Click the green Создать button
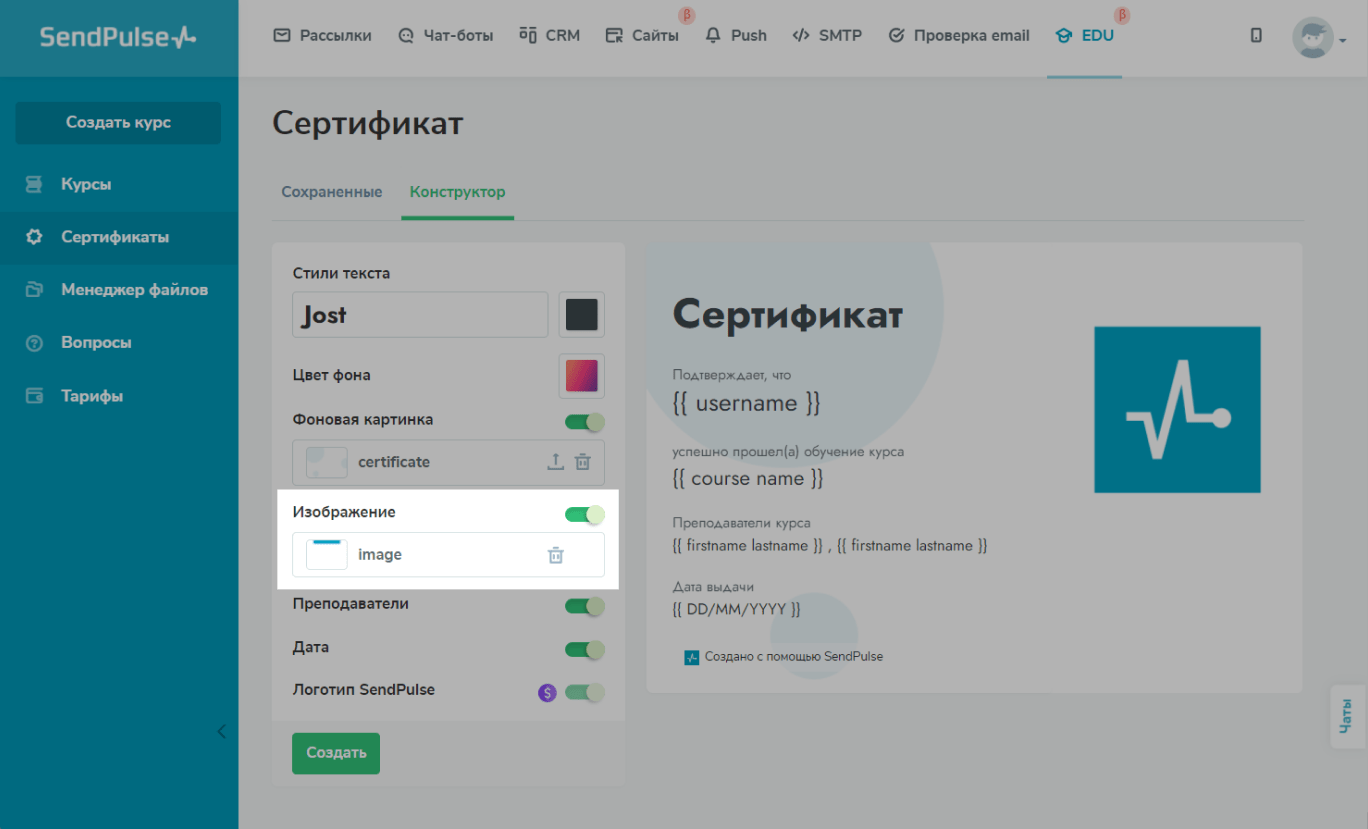The height and width of the screenshot is (829, 1368). [x=336, y=753]
